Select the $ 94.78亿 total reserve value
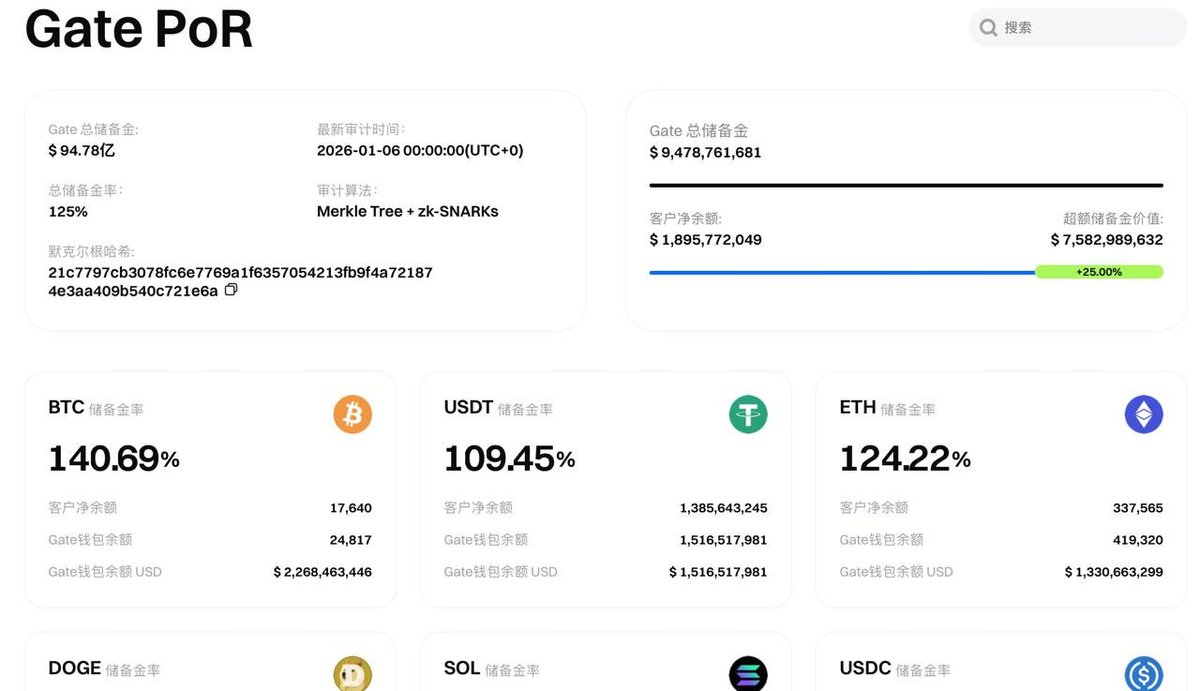The image size is (1200, 691). (x=82, y=151)
